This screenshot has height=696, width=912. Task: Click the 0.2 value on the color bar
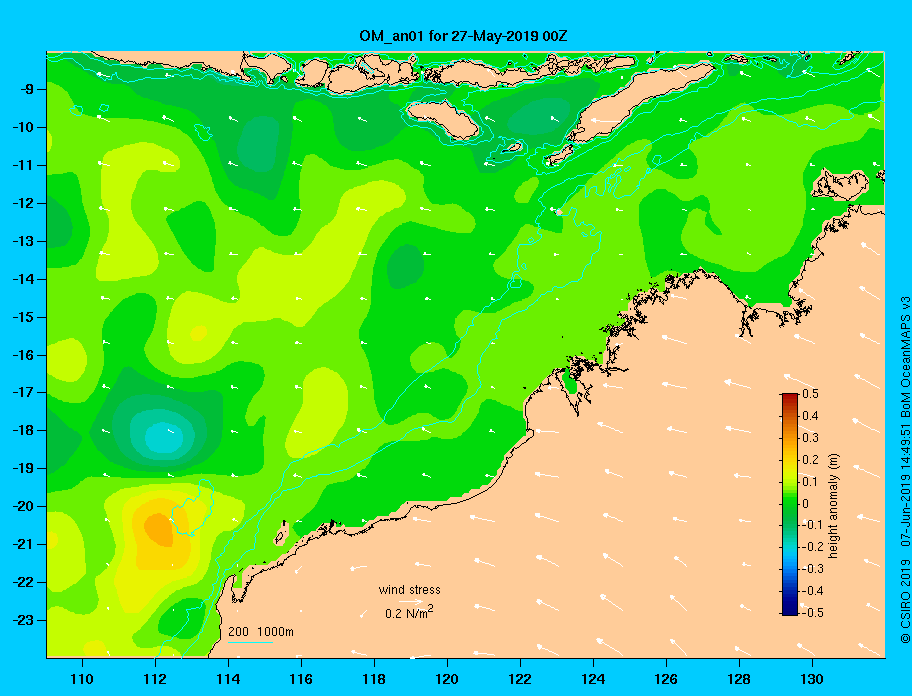[x=810, y=460]
